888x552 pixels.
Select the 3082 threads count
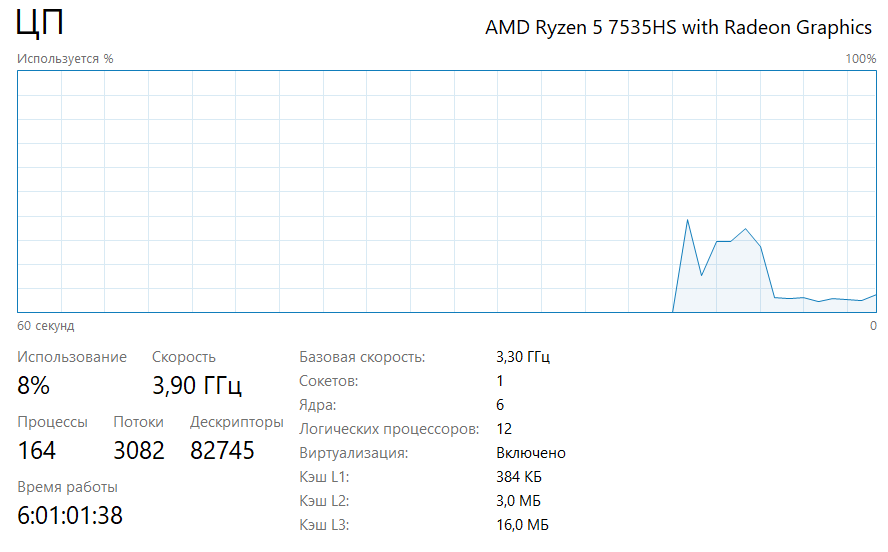[139, 451]
